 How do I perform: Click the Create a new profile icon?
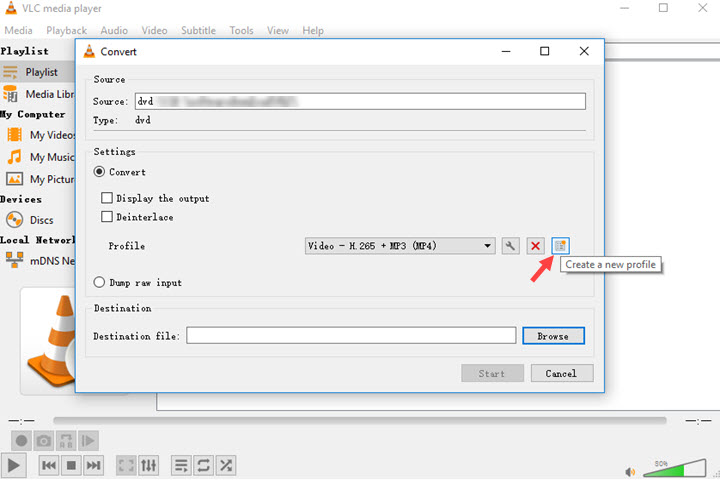tap(560, 246)
